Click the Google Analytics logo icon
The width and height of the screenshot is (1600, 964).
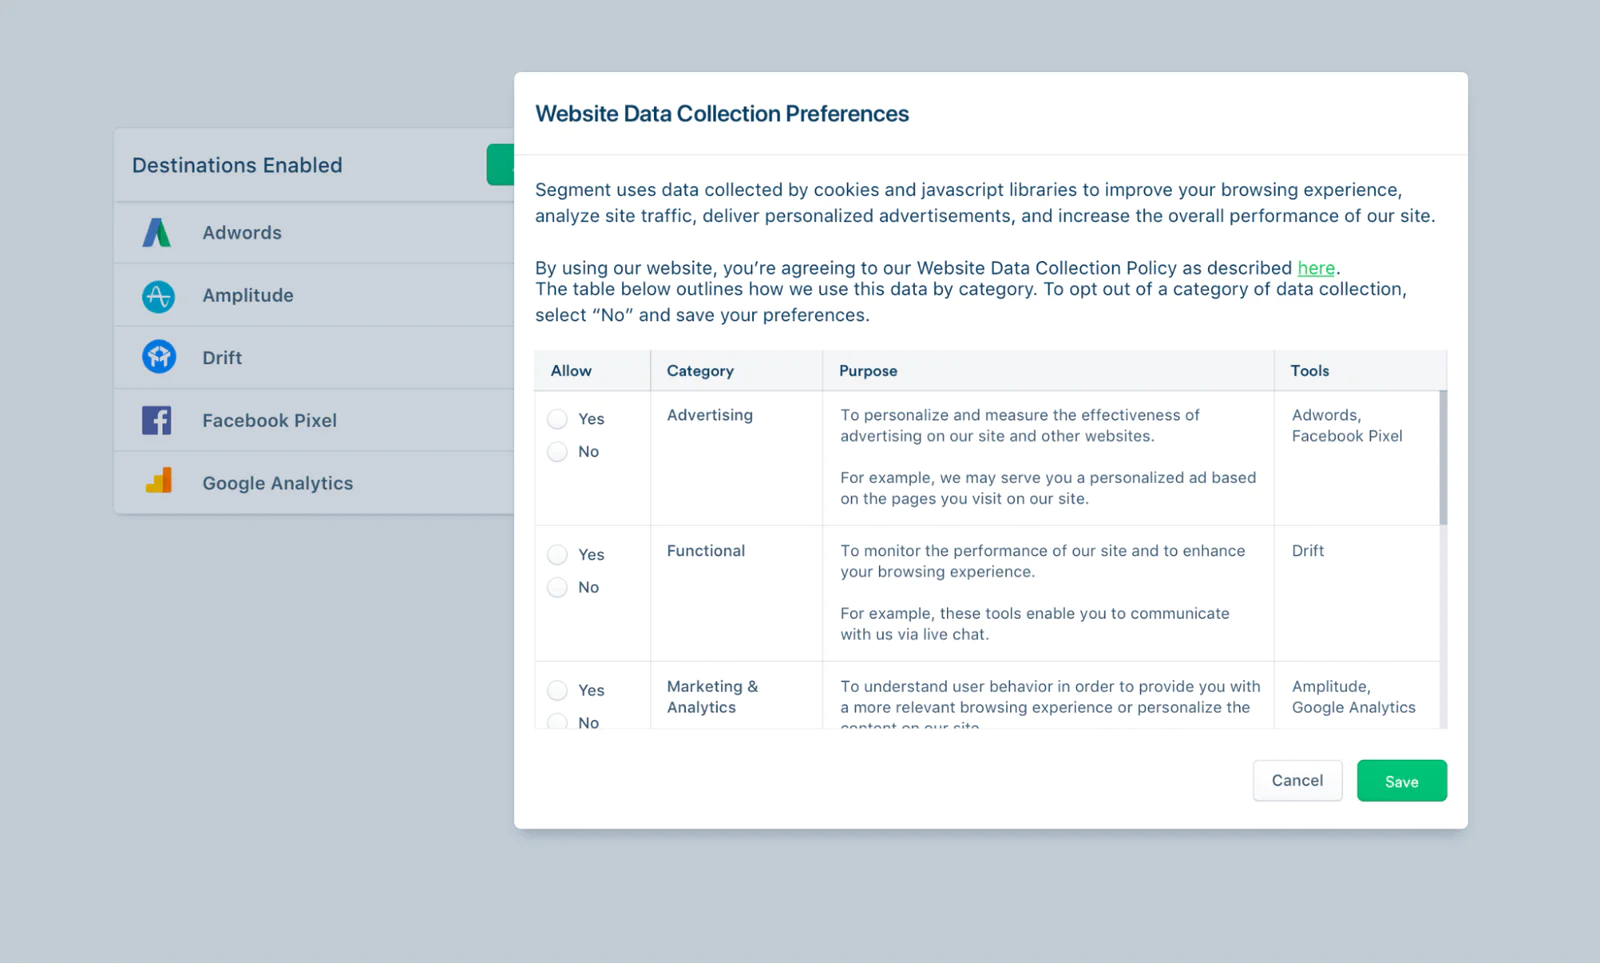159,482
